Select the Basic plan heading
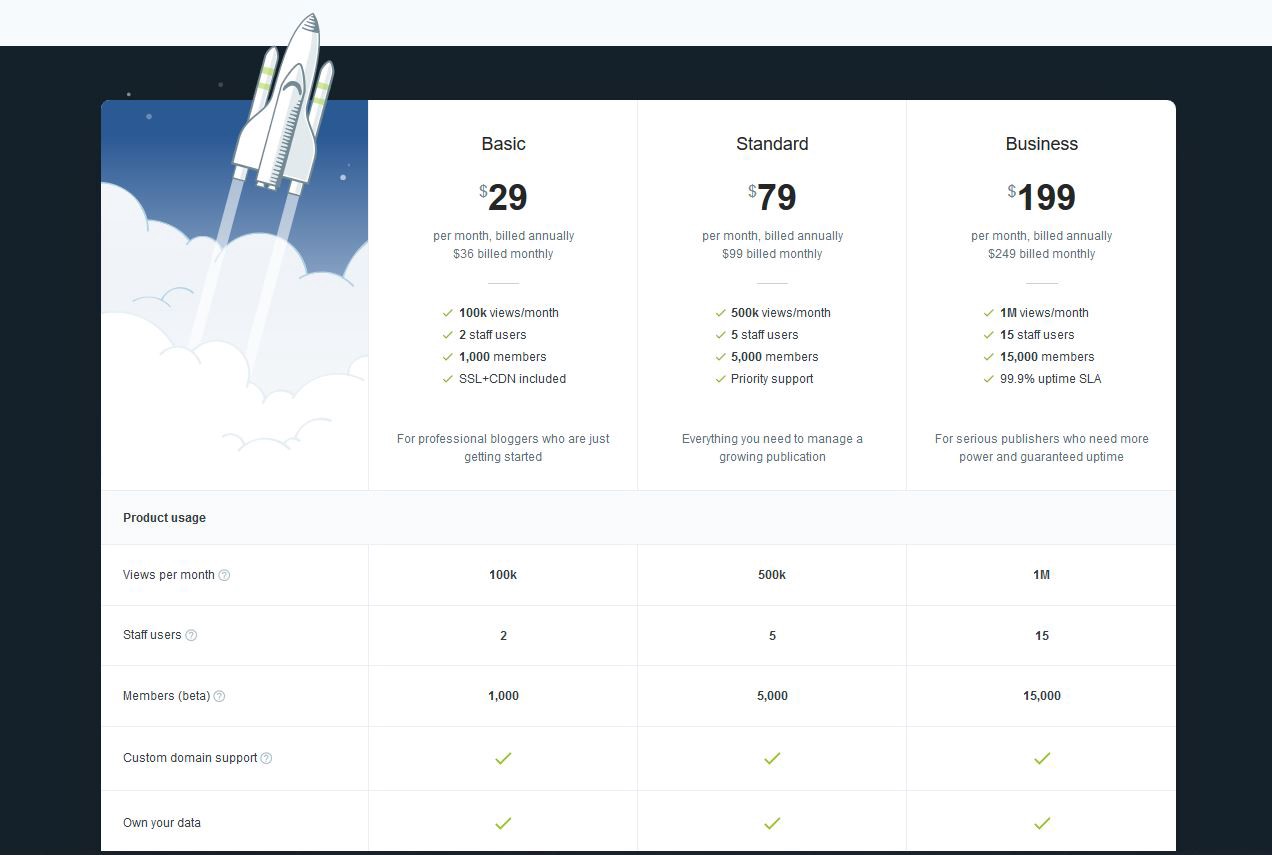Viewport: 1272px width, 855px height. 503,144
